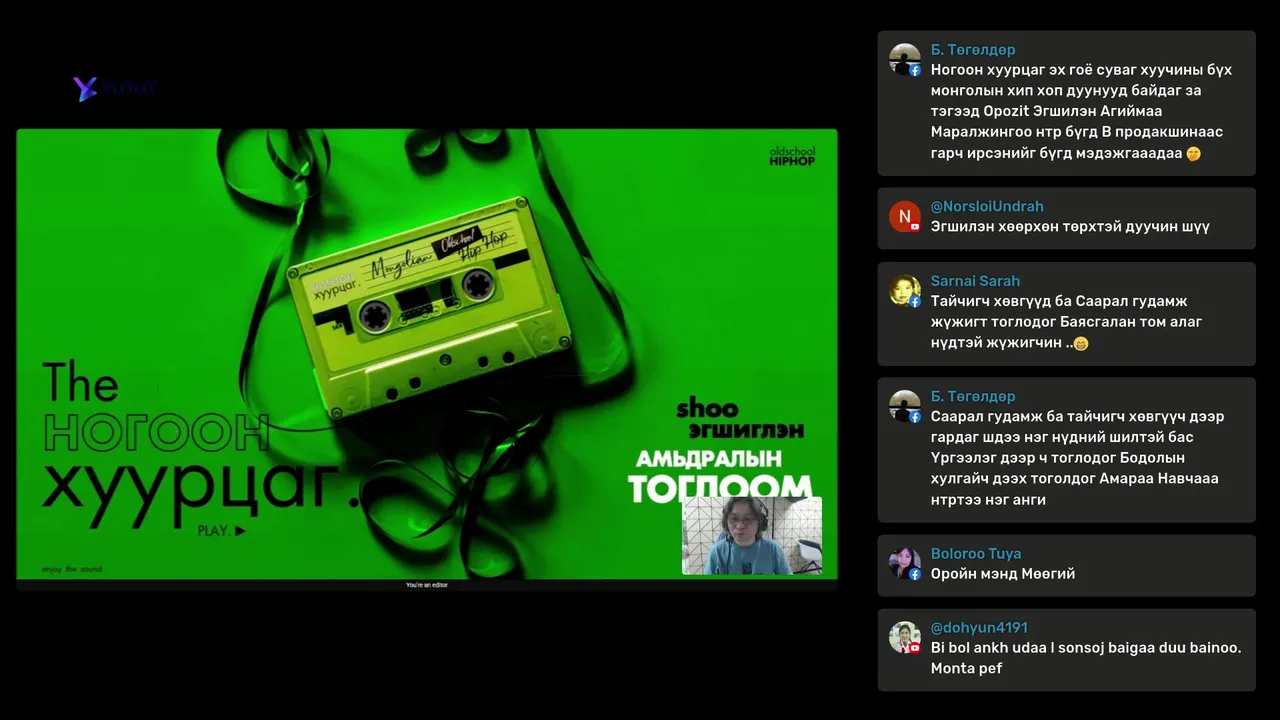
Task: Click the PLAY button on the slide
Action: [x=221, y=531]
